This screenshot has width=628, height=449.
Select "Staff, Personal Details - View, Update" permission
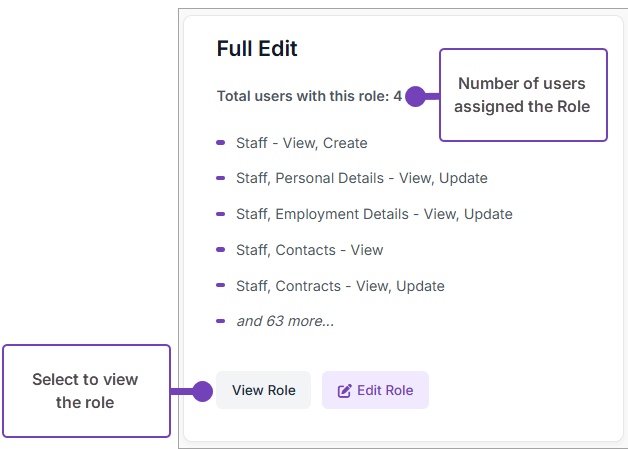coord(362,178)
